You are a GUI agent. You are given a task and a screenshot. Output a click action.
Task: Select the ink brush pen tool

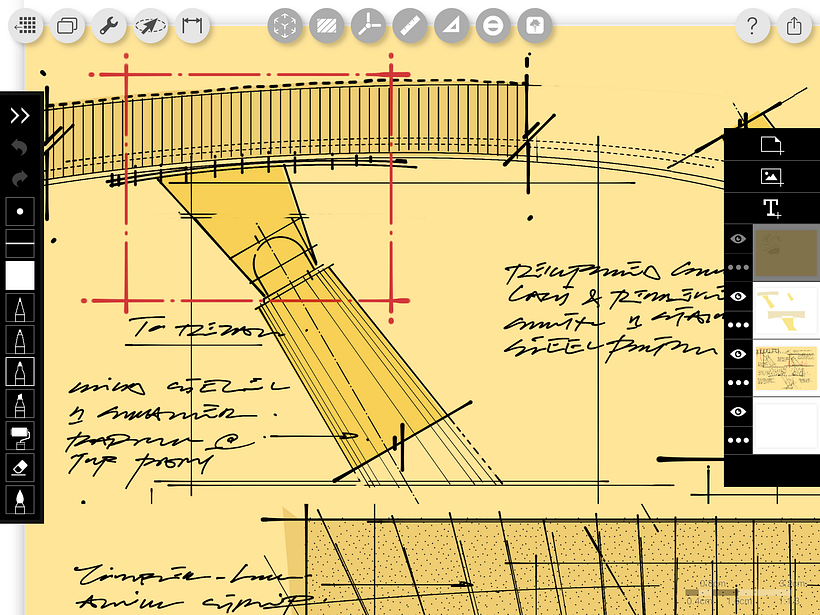[x=20, y=500]
